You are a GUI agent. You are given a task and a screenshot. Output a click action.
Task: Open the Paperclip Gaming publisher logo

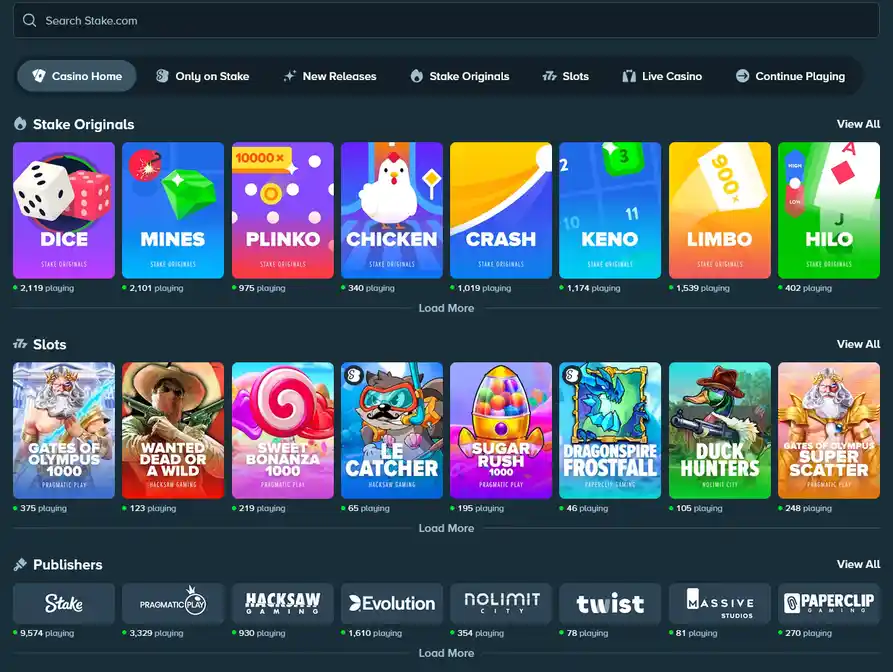[x=829, y=604]
